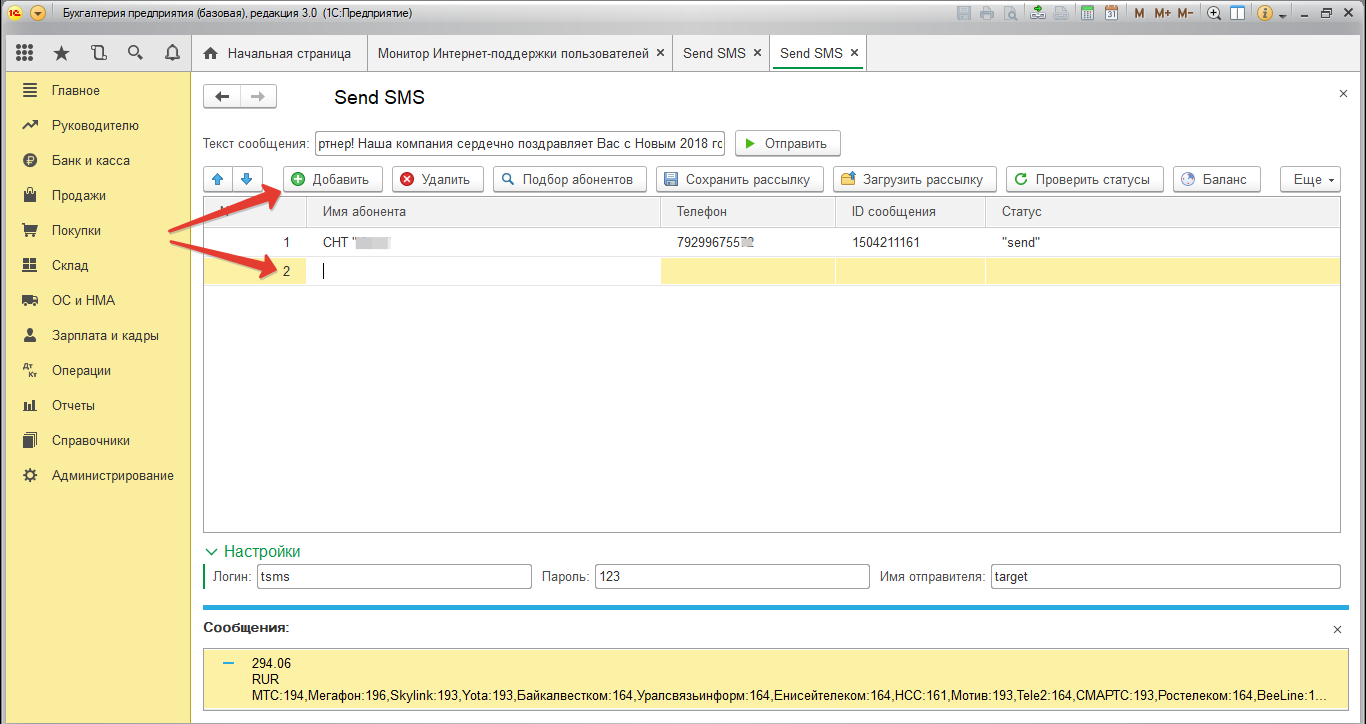Switch to the first Send SMS tab
The height and width of the screenshot is (724, 1366).
pos(721,53)
